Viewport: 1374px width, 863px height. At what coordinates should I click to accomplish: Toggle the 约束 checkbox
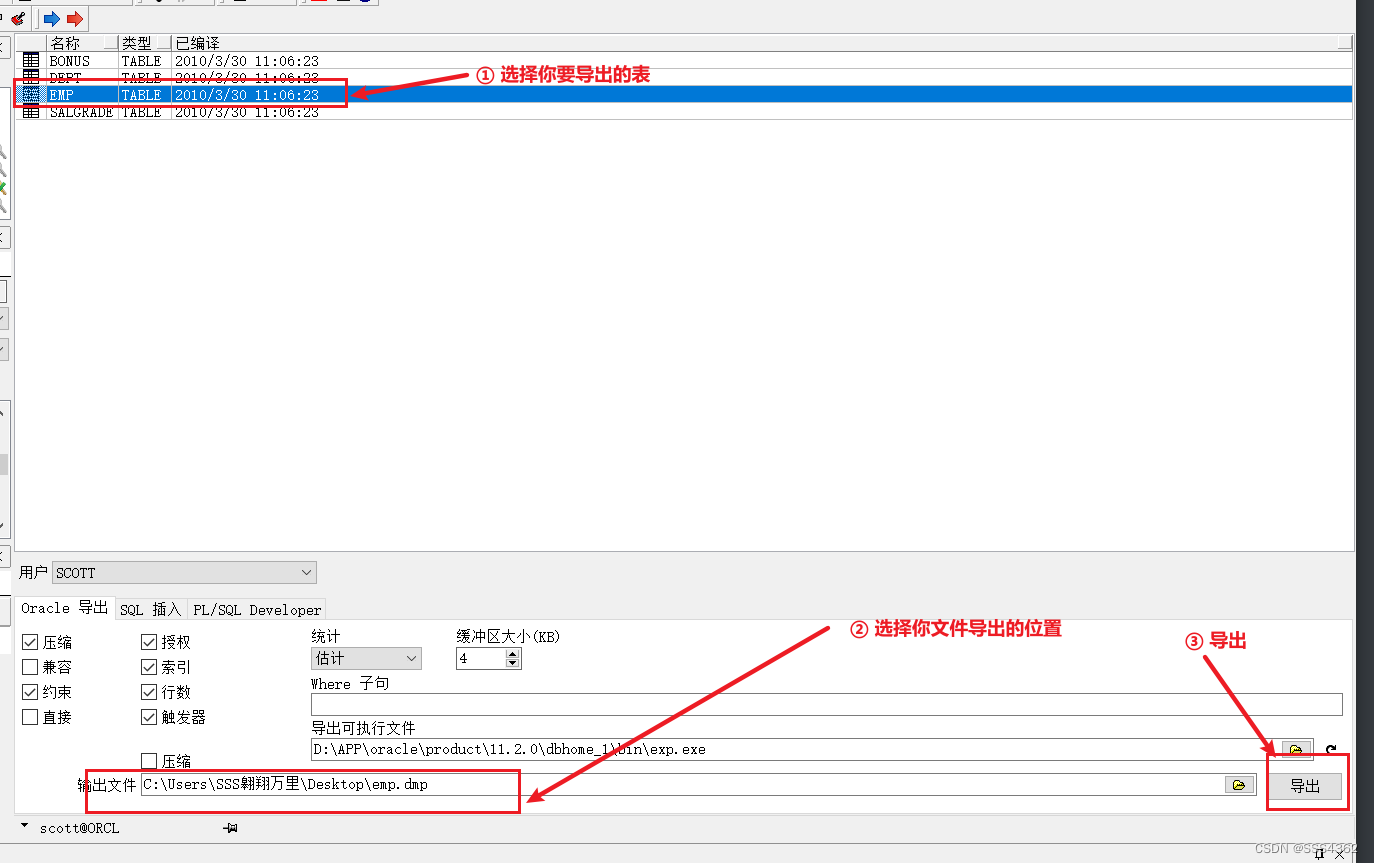(30, 692)
